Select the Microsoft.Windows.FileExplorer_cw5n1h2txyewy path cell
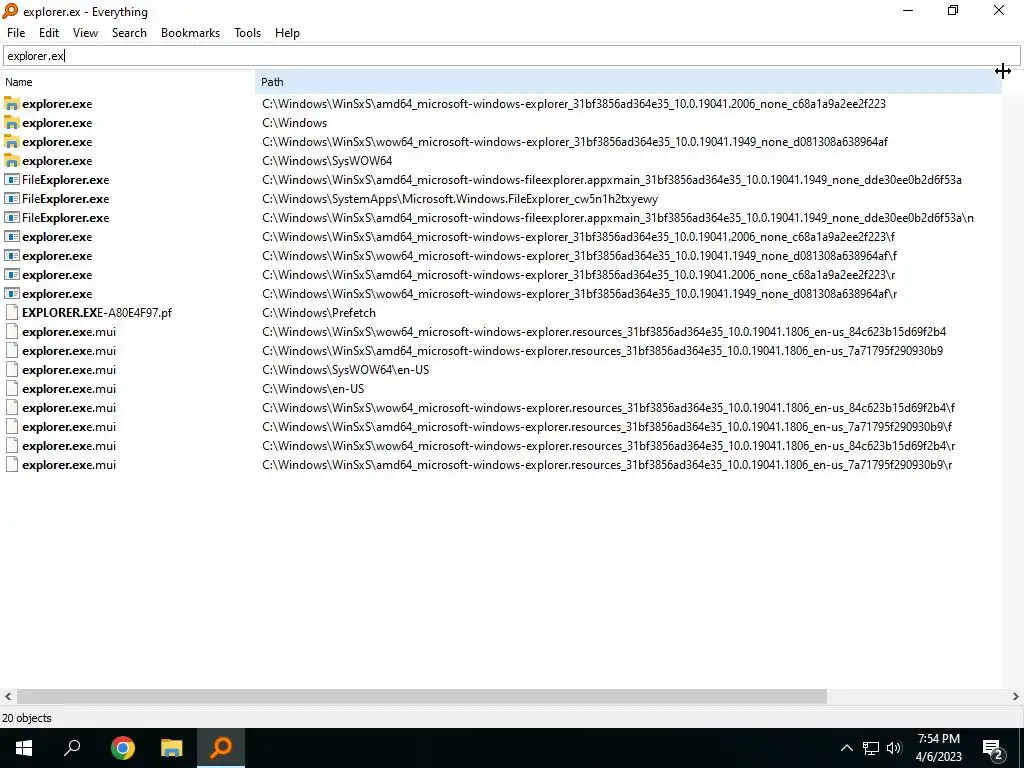This screenshot has height=768, width=1024. click(x=460, y=199)
